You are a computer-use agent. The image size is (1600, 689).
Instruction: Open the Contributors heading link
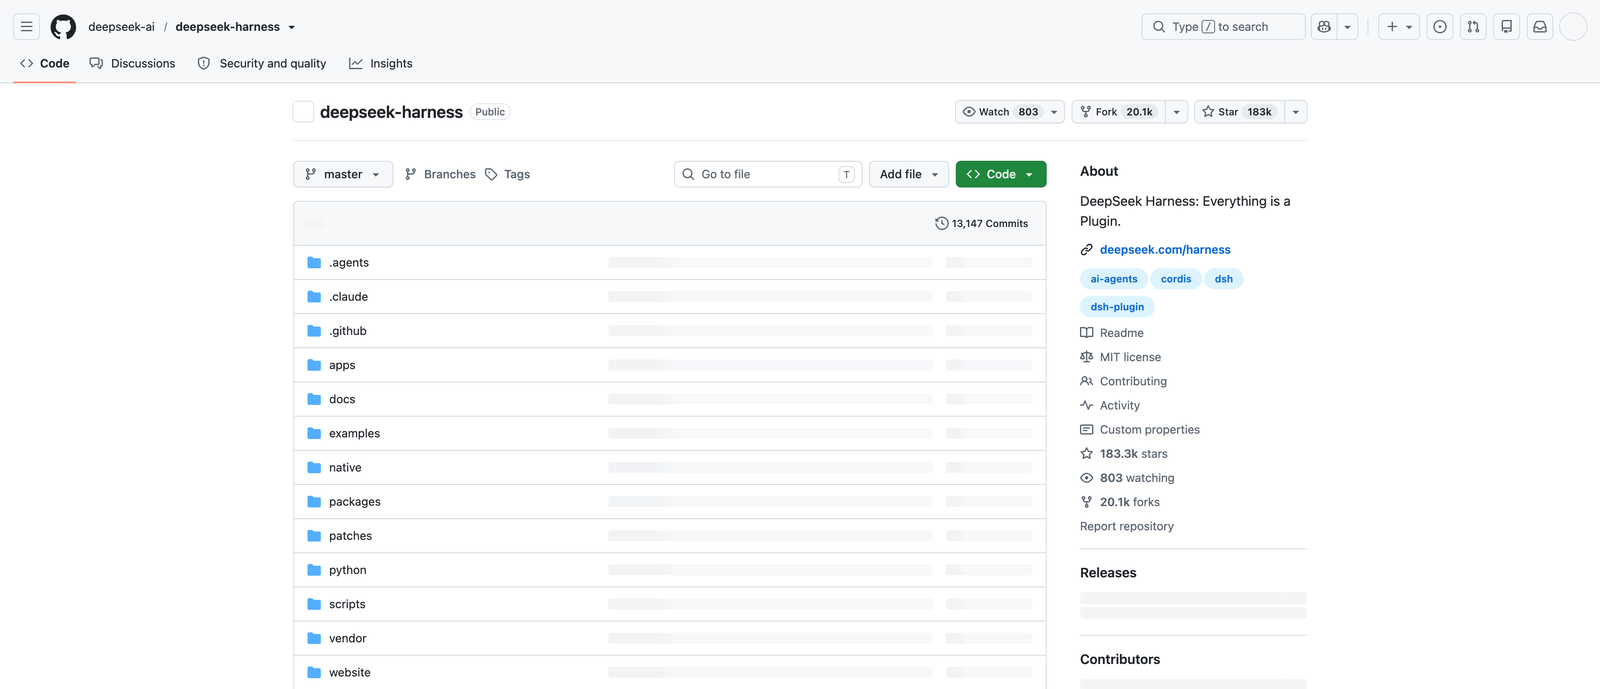[x=1120, y=659]
